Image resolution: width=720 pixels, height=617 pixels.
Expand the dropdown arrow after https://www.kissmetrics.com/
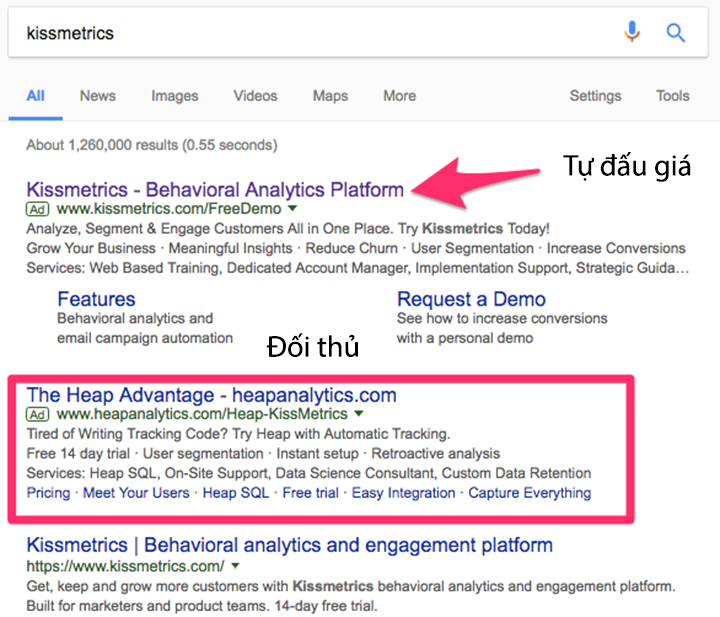click(x=236, y=566)
